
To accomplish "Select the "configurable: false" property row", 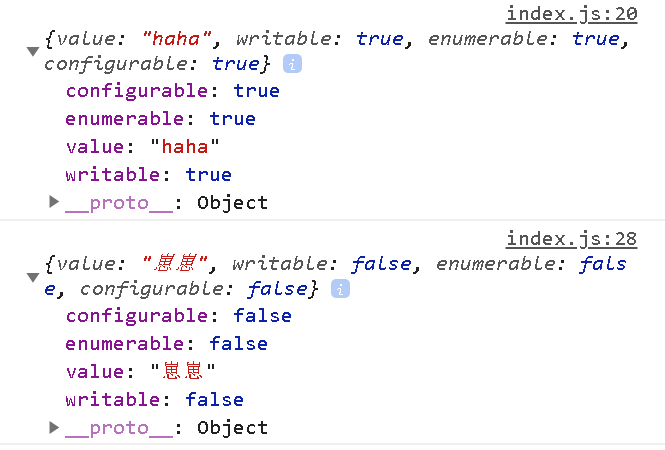I will (x=178, y=316).
